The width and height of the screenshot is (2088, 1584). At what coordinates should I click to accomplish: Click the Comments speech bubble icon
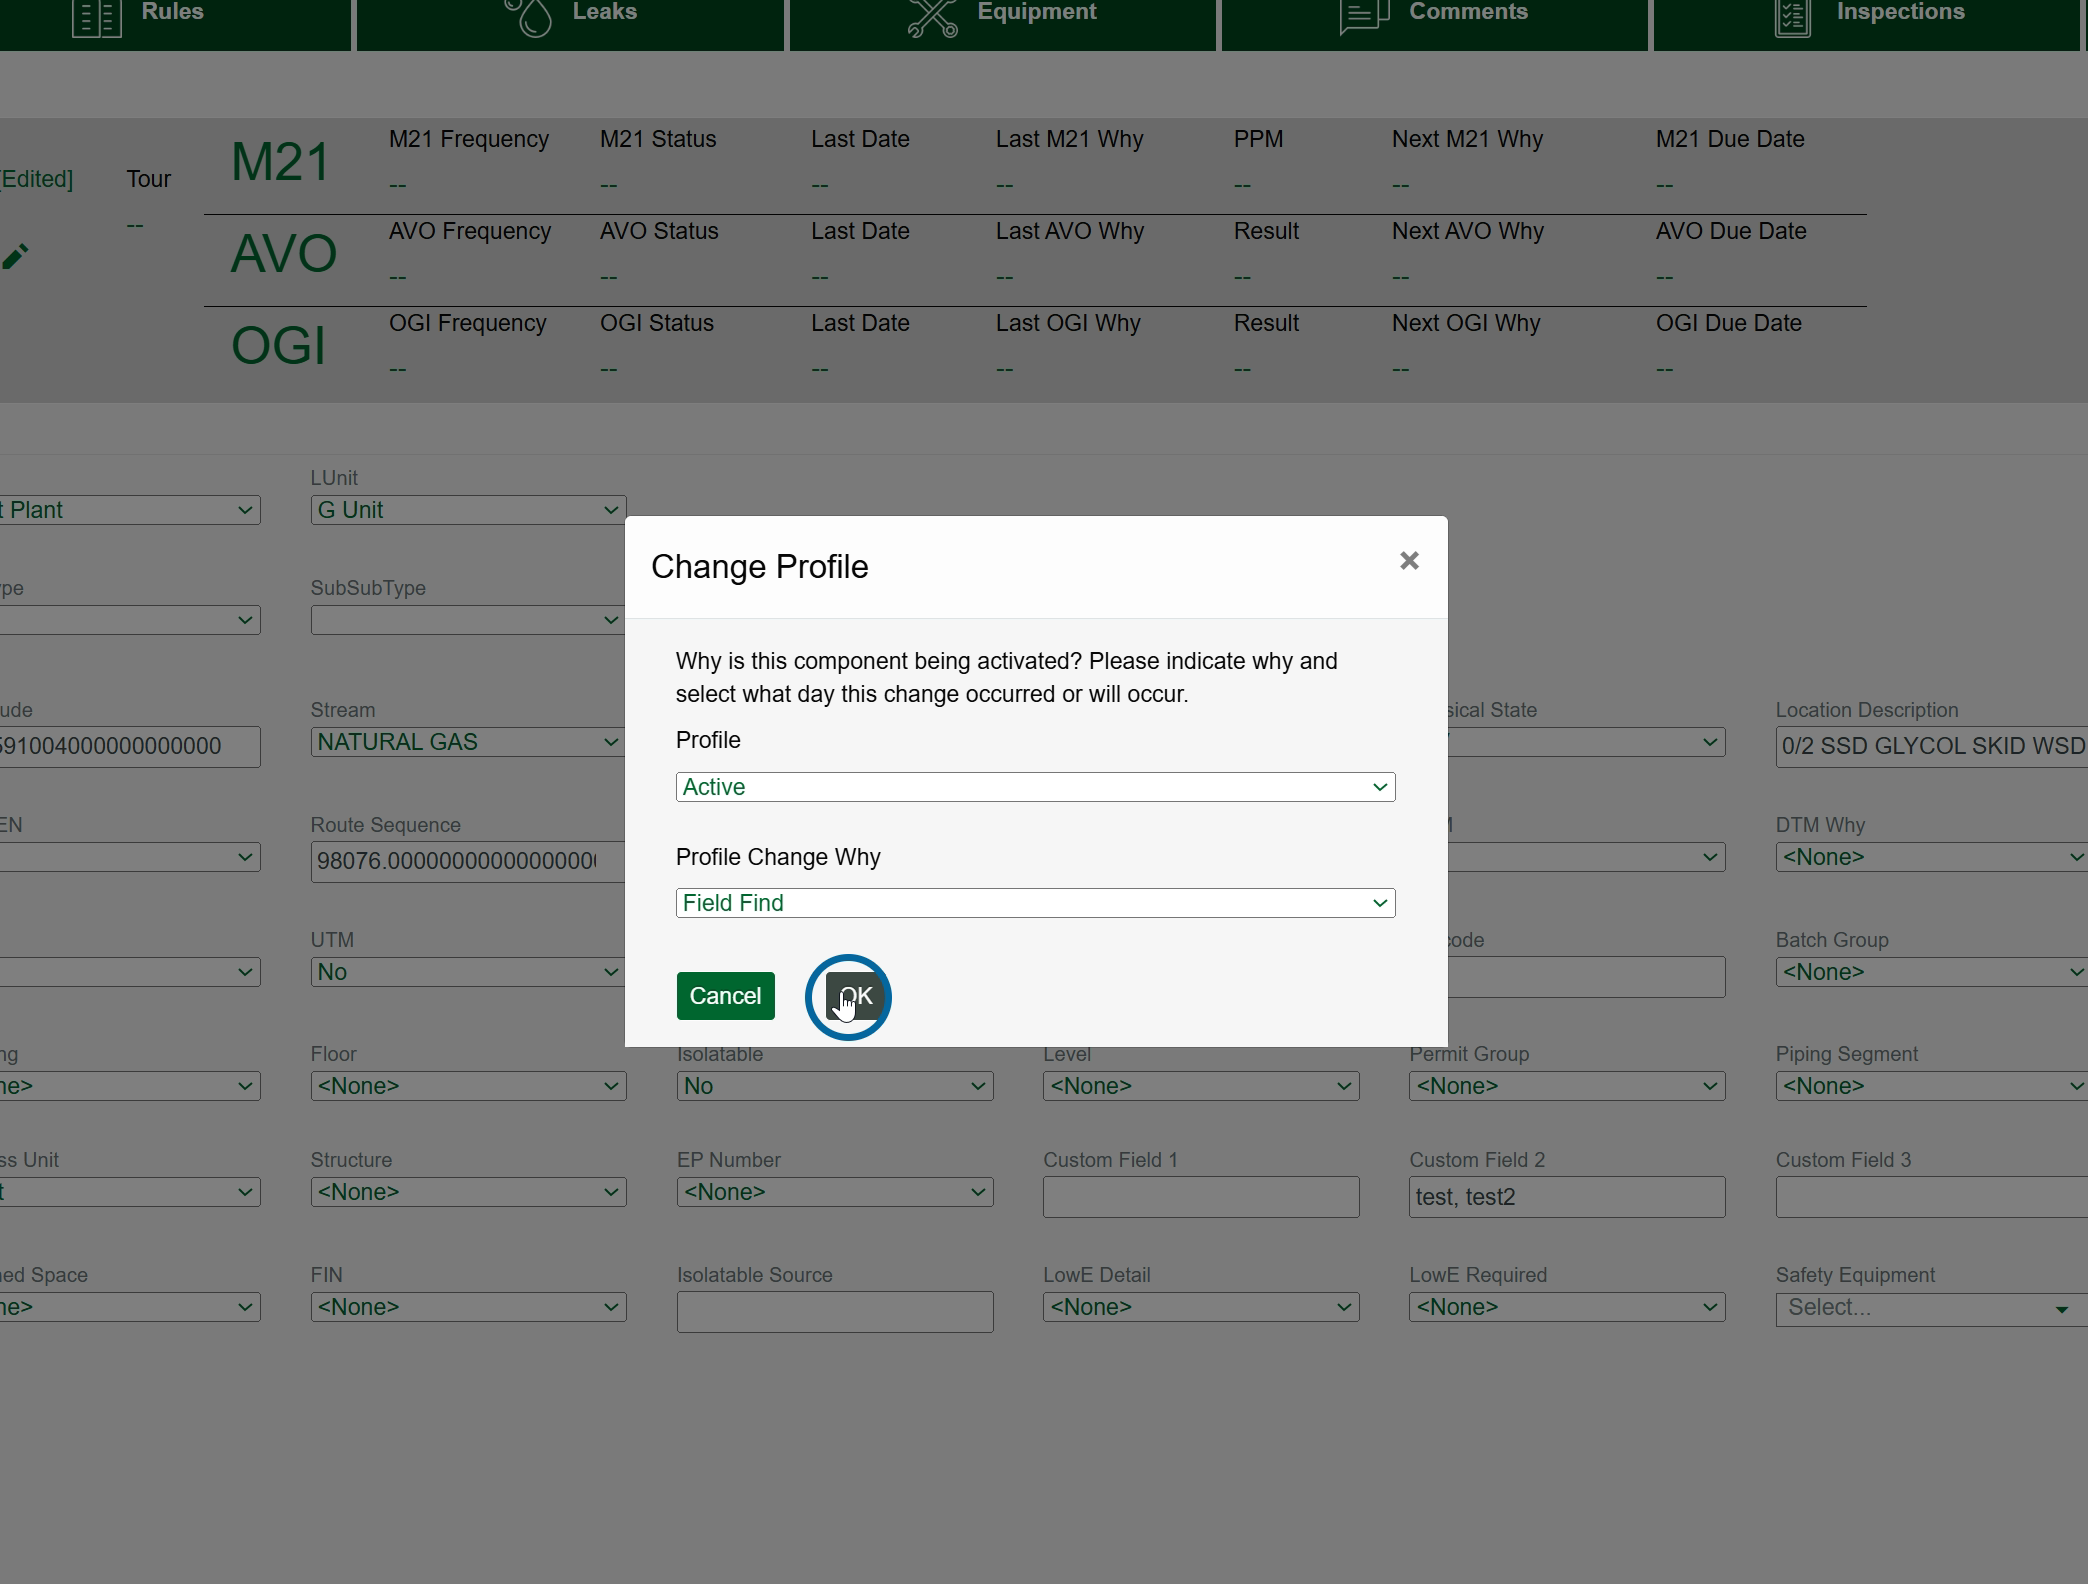pyautogui.click(x=1365, y=17)
